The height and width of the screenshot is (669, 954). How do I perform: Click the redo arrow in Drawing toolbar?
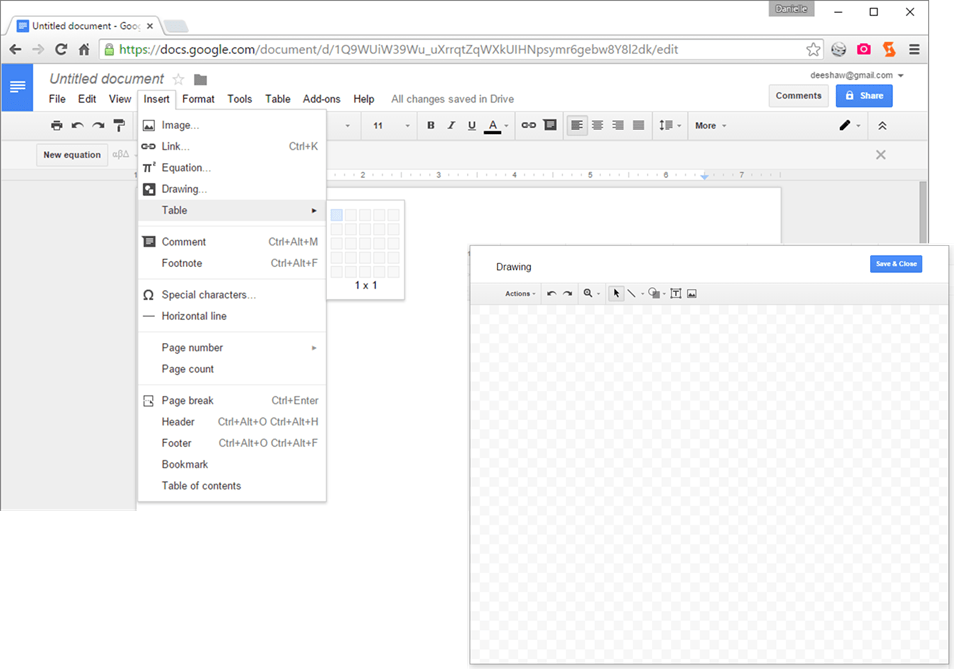(x=567, y=293)
